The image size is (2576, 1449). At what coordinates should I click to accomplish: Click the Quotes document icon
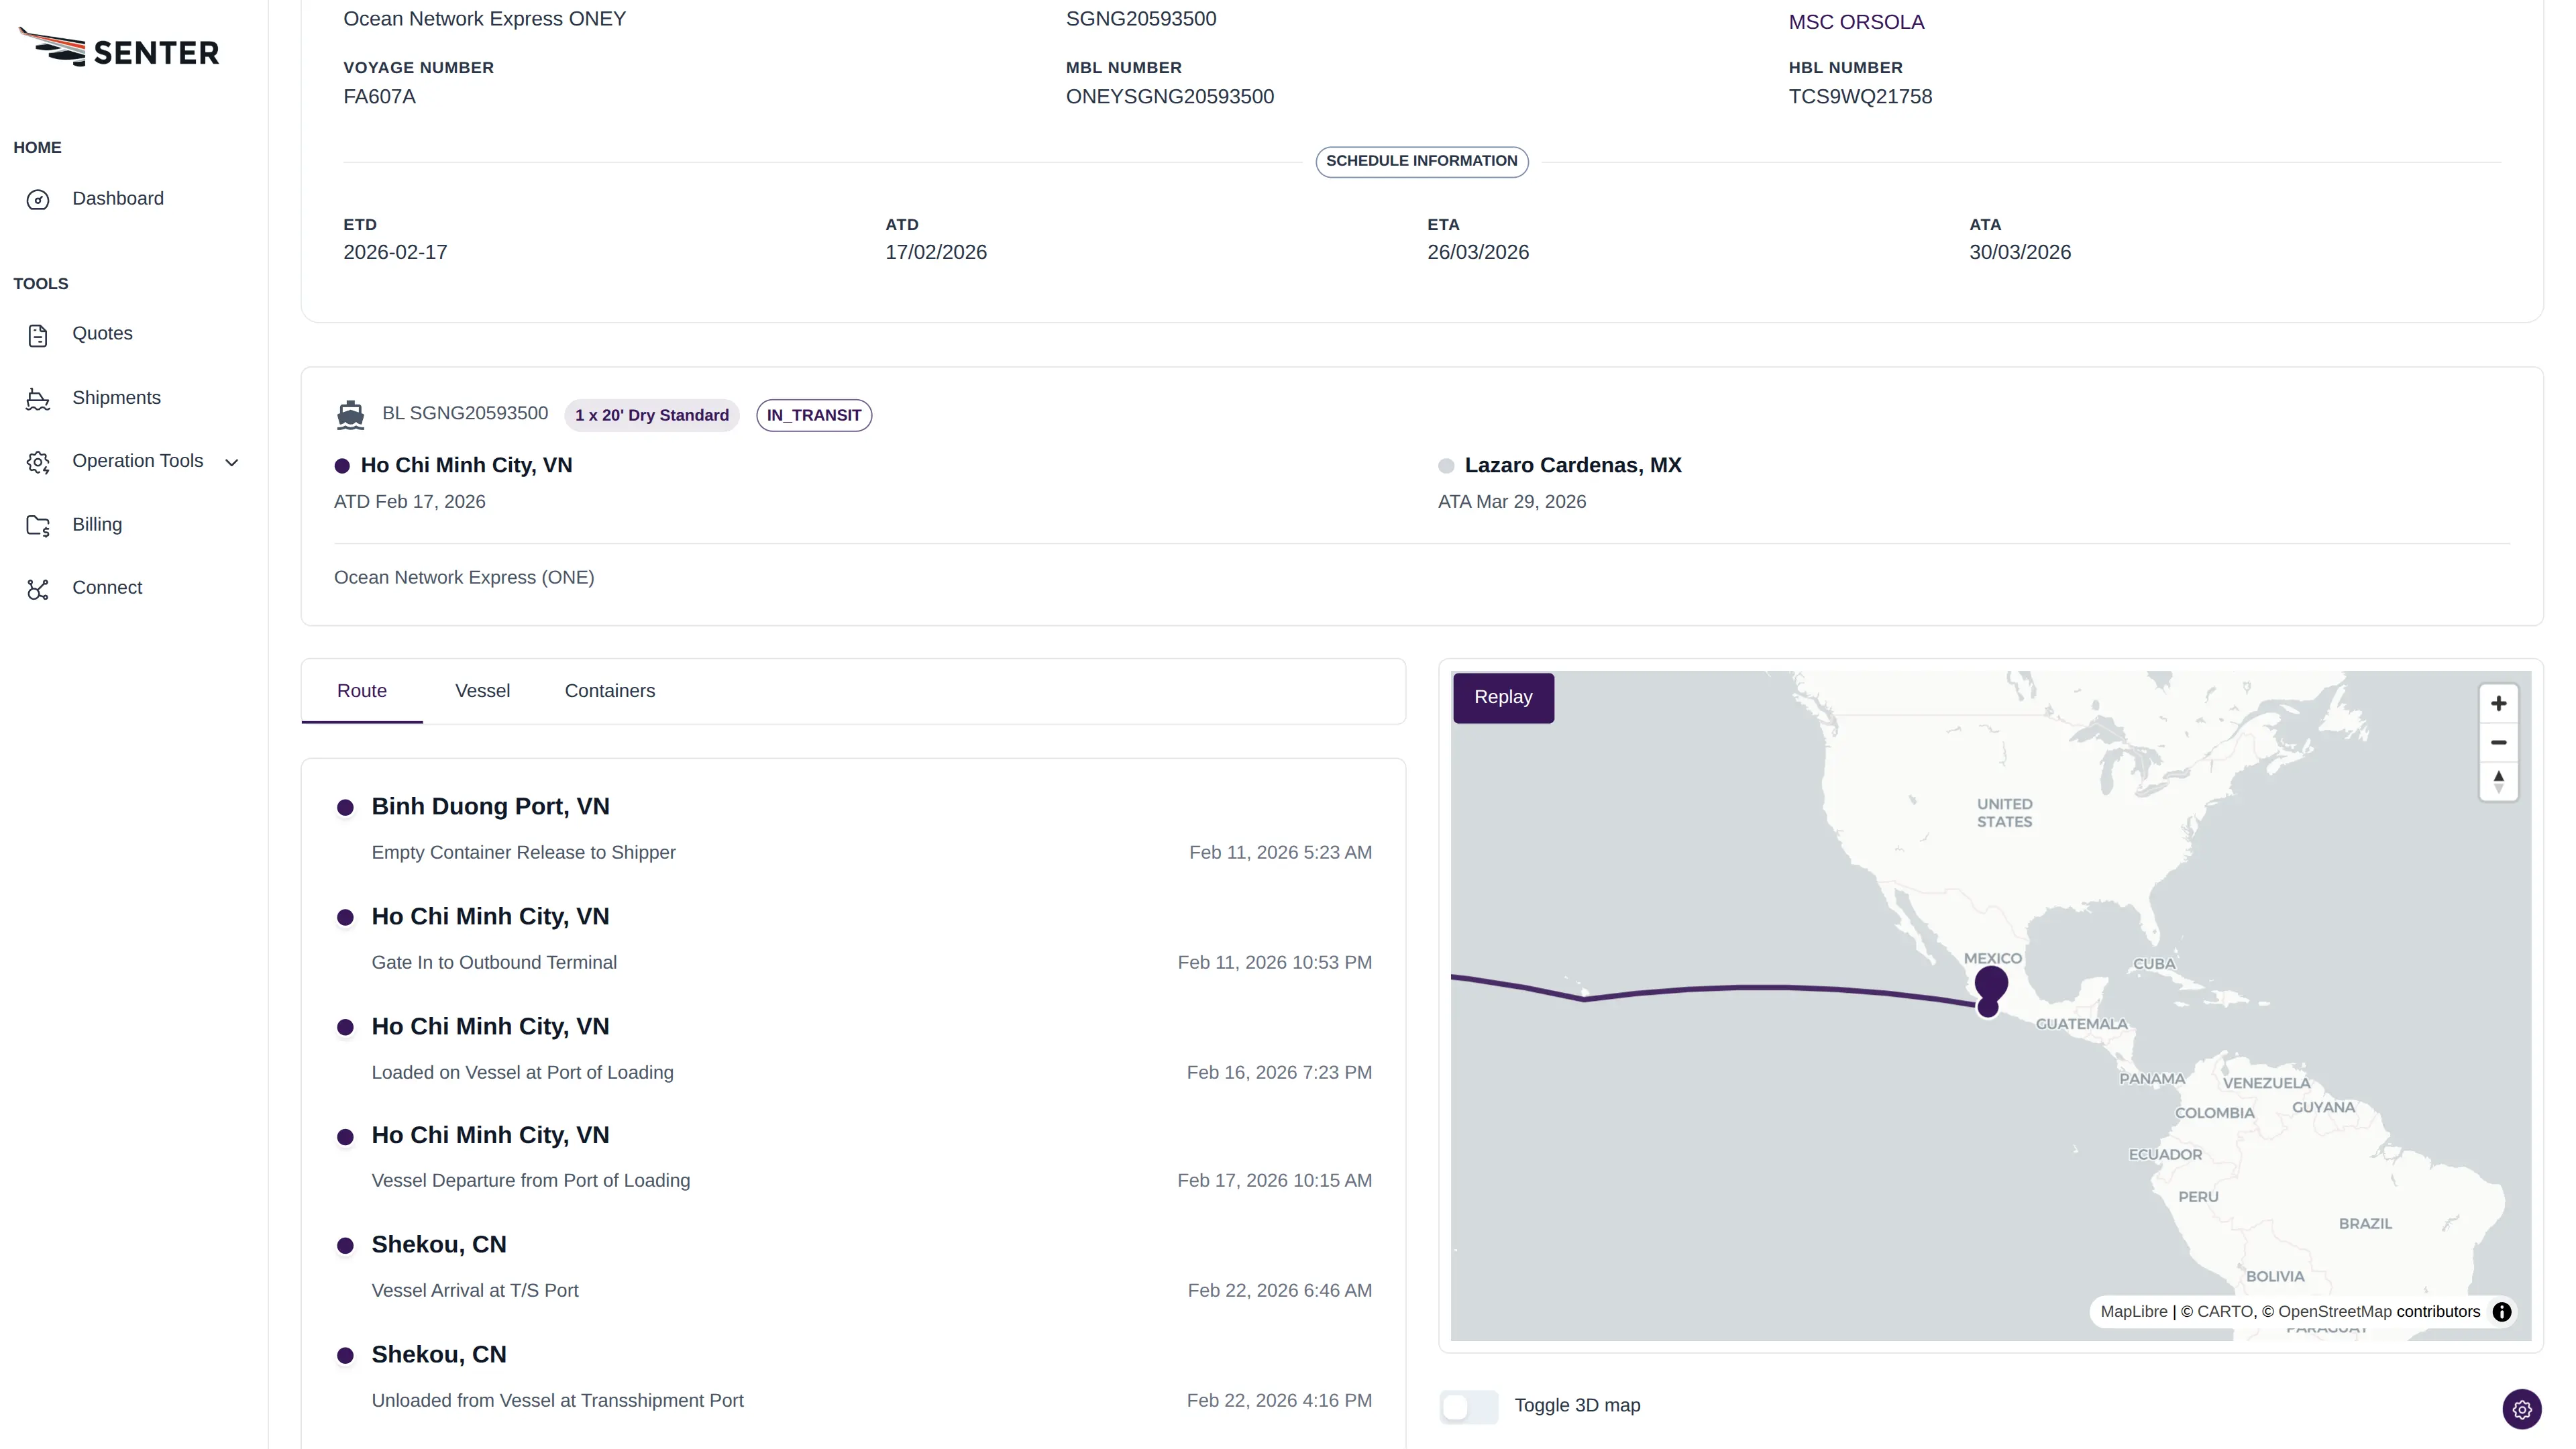(38, 335)
